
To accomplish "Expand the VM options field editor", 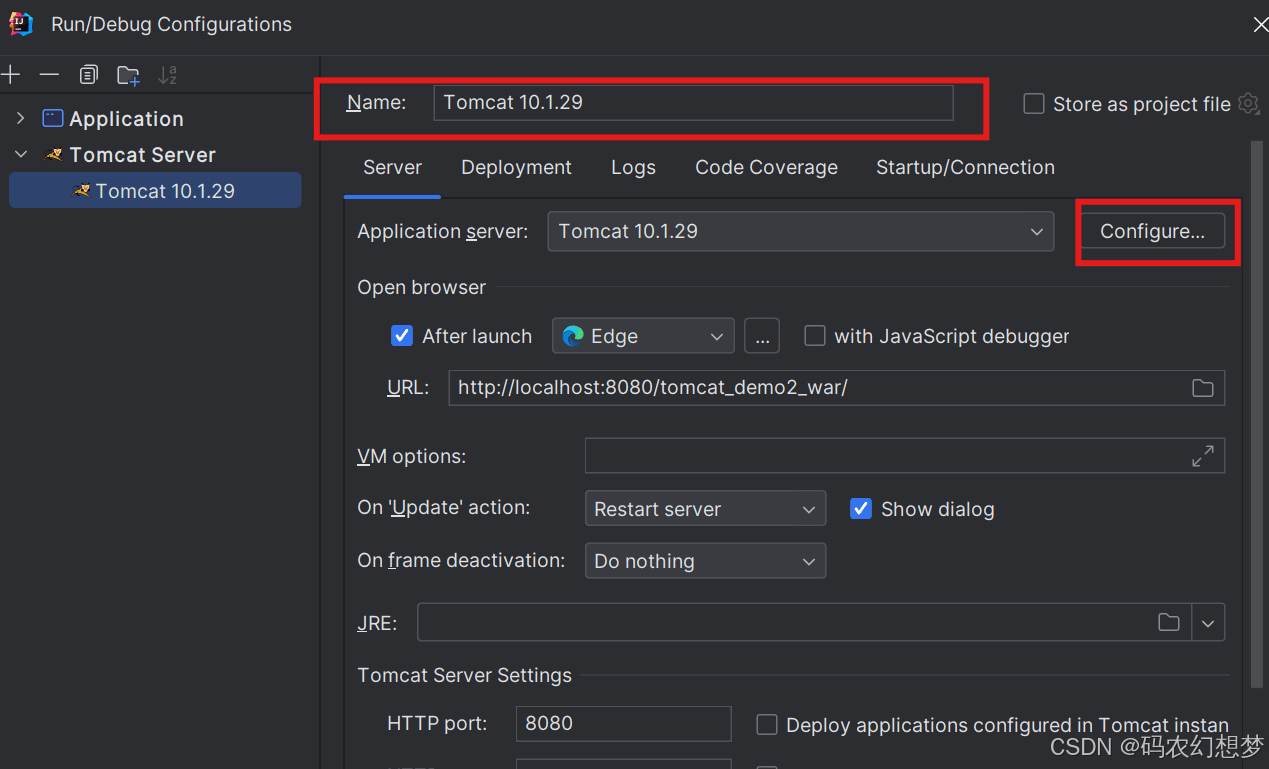I will [x=1203, y=456].
